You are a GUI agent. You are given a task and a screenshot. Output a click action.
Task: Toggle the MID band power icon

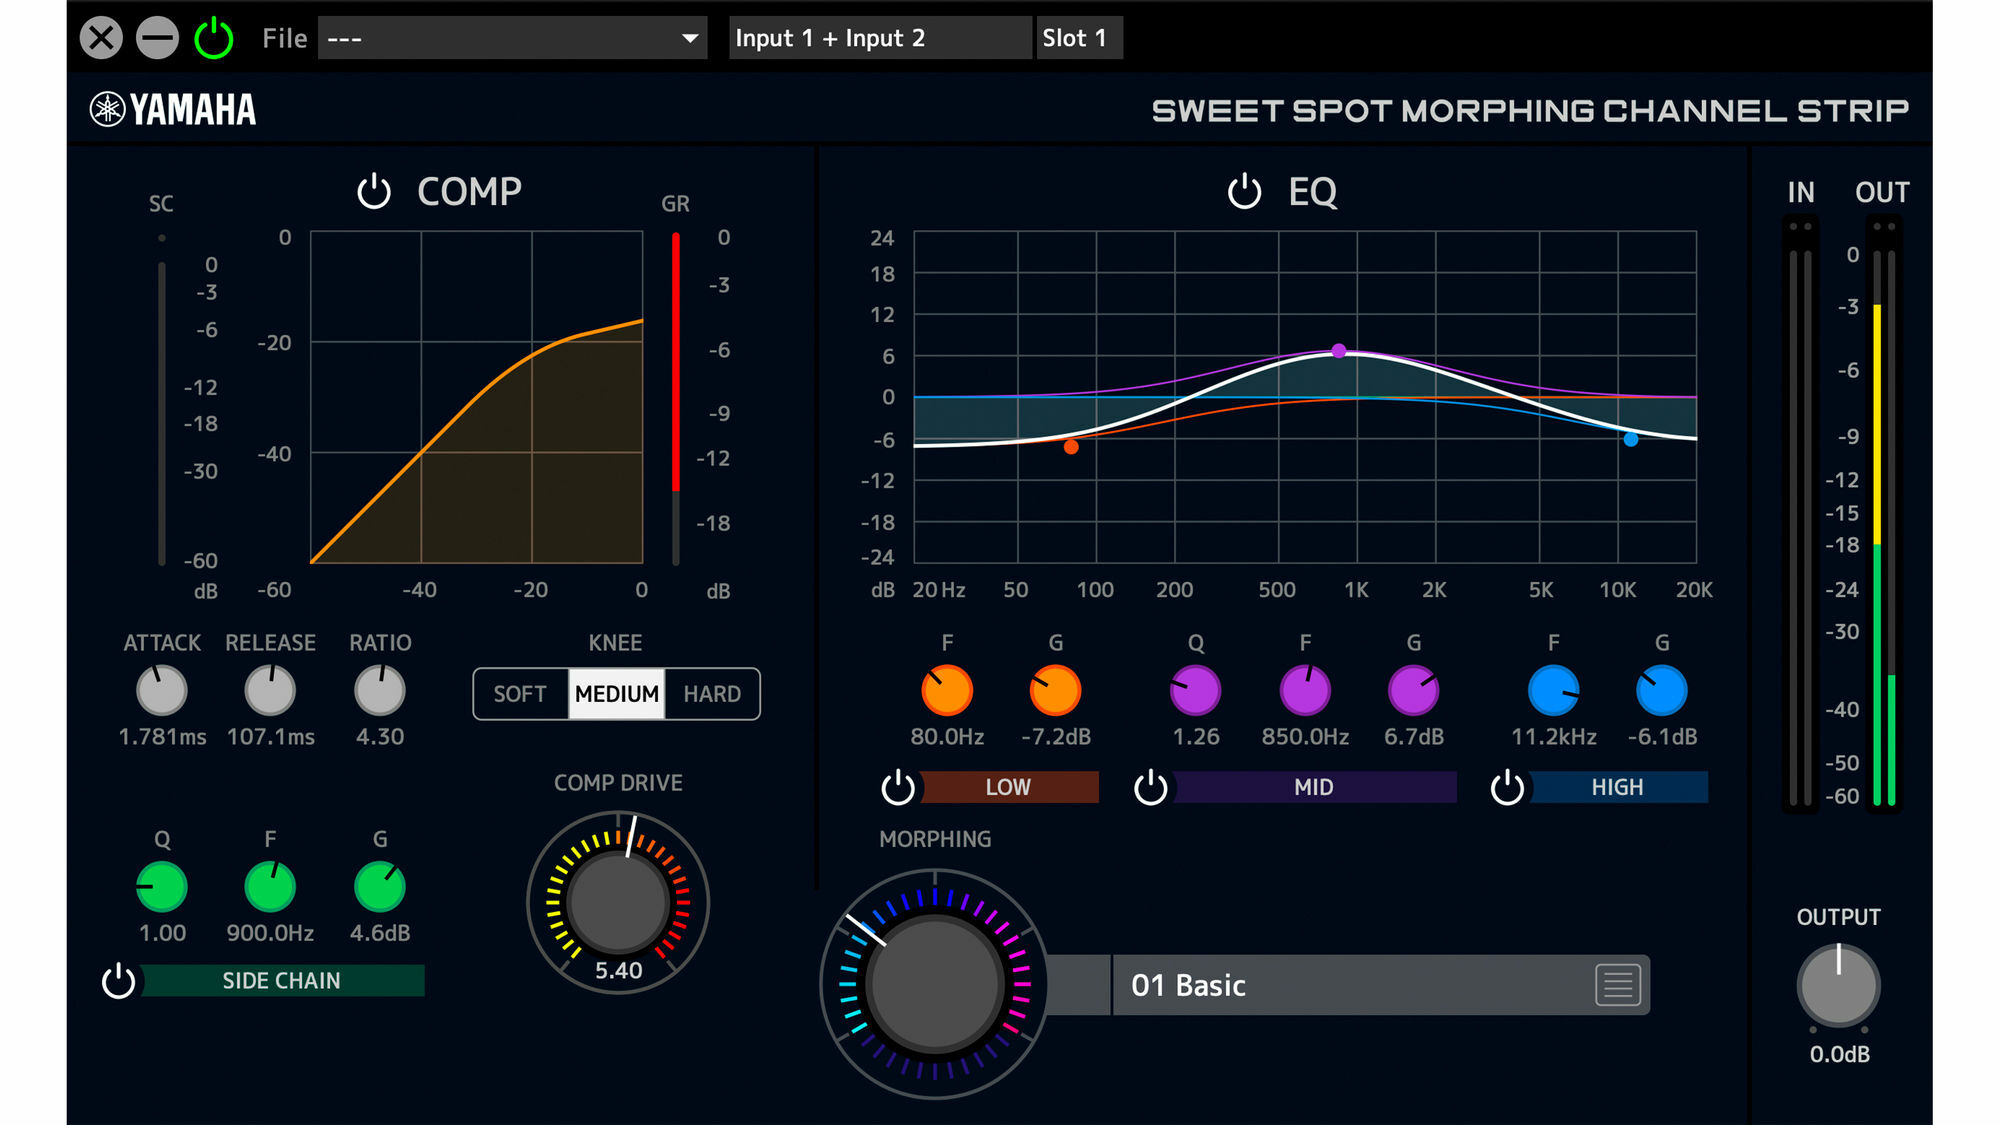pos(1151,787)
